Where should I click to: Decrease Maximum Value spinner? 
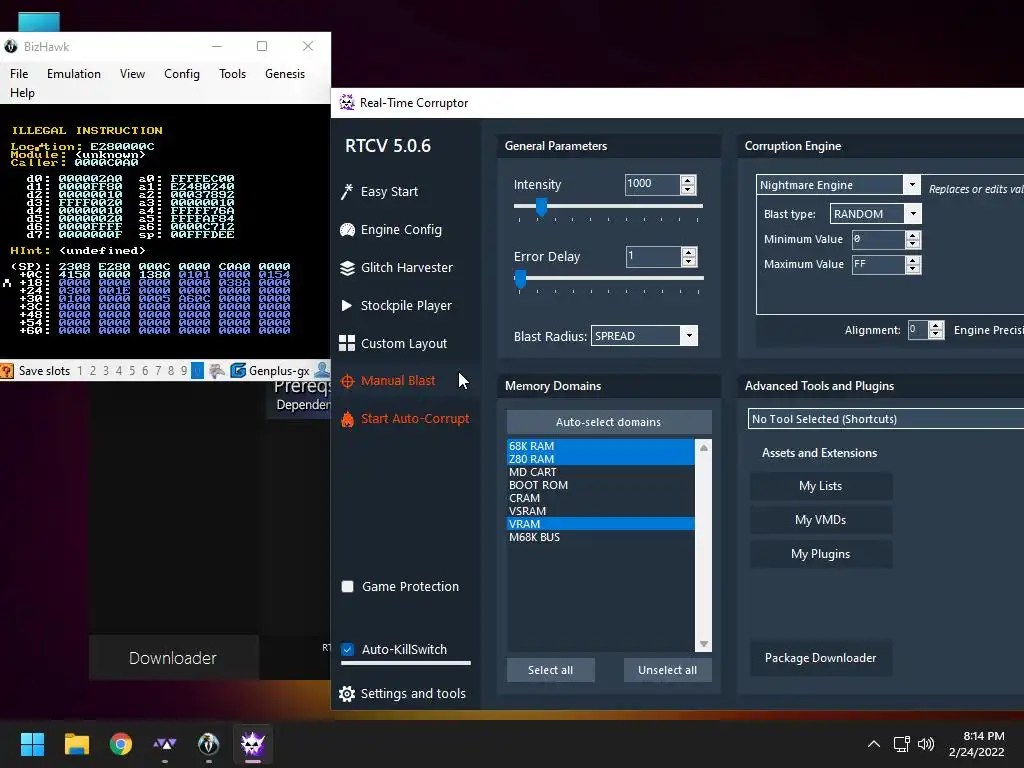click(x=913, y=268)
